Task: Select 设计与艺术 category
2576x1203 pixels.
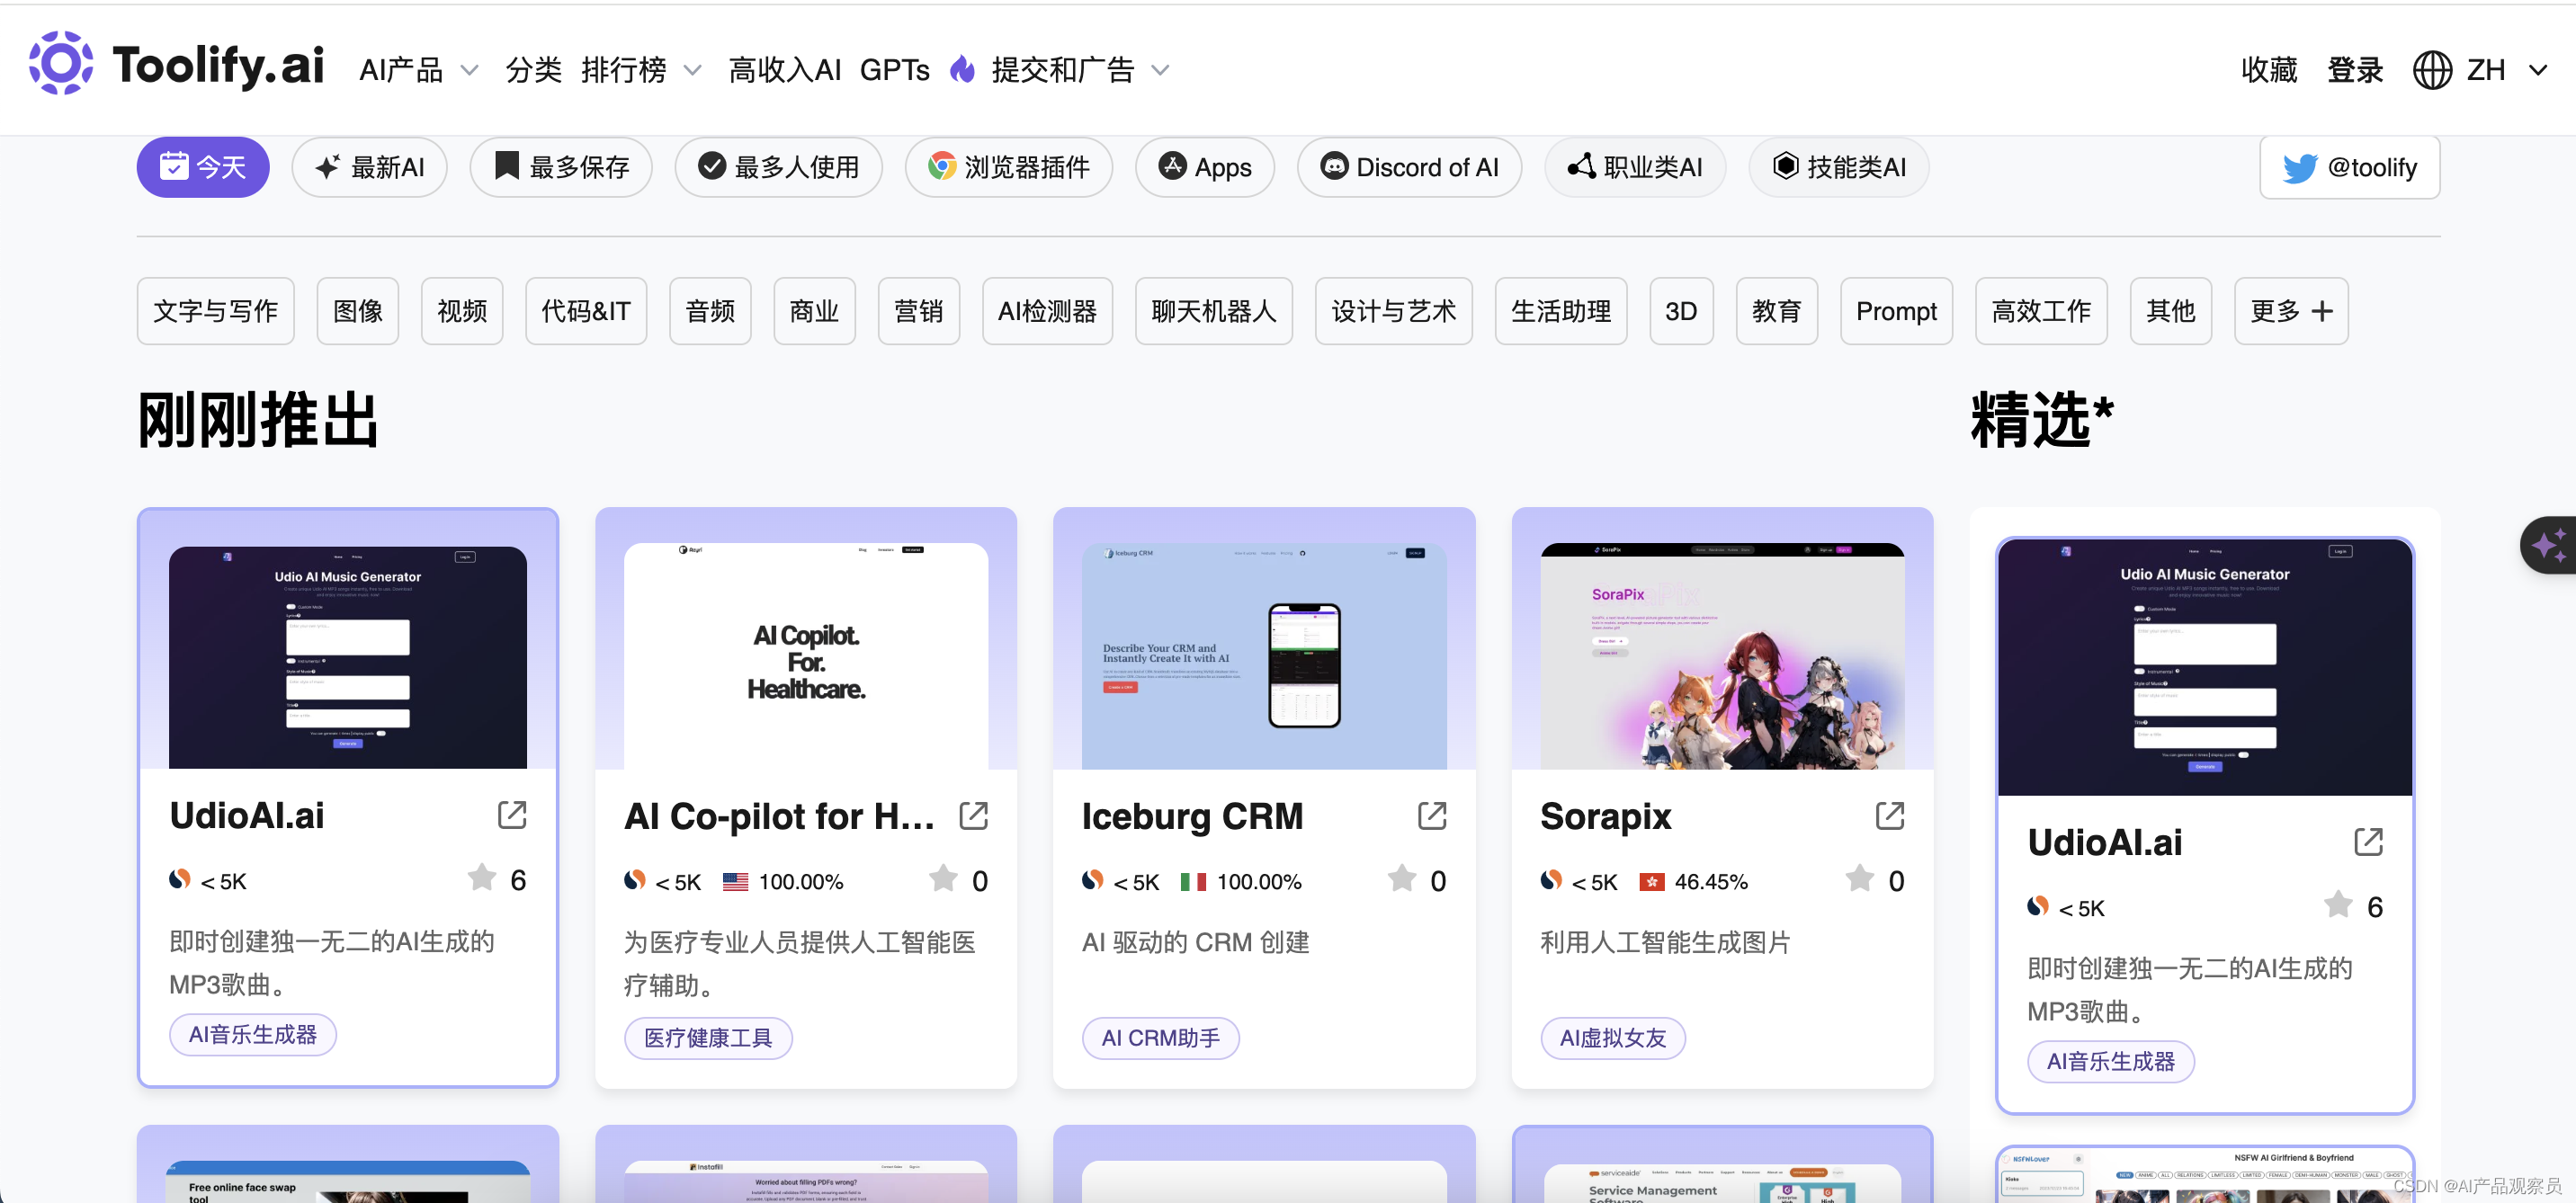Action: click(x=1393, y=311)
